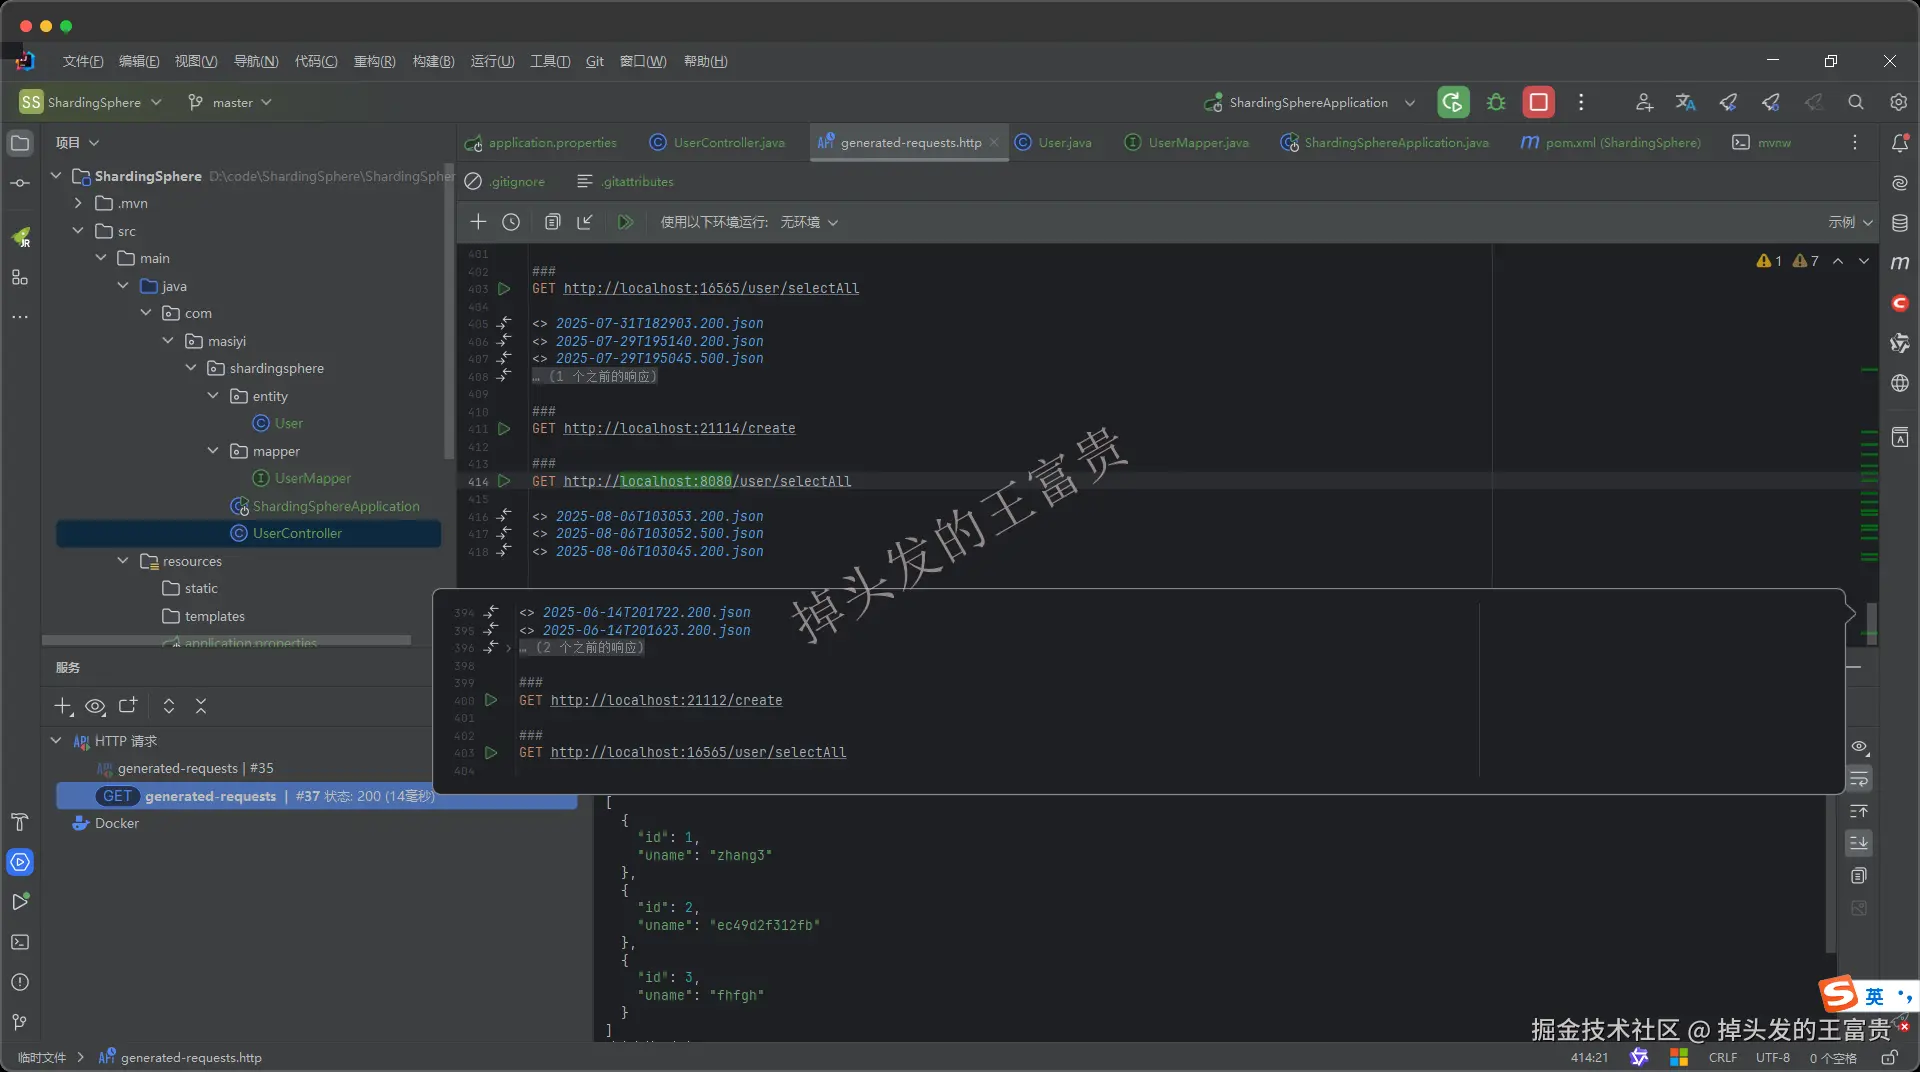Image resolution: width=1920 pixels, height=1072 pixels.
Task: Open the ShardingSphere project dropdown
Action: 90,102
